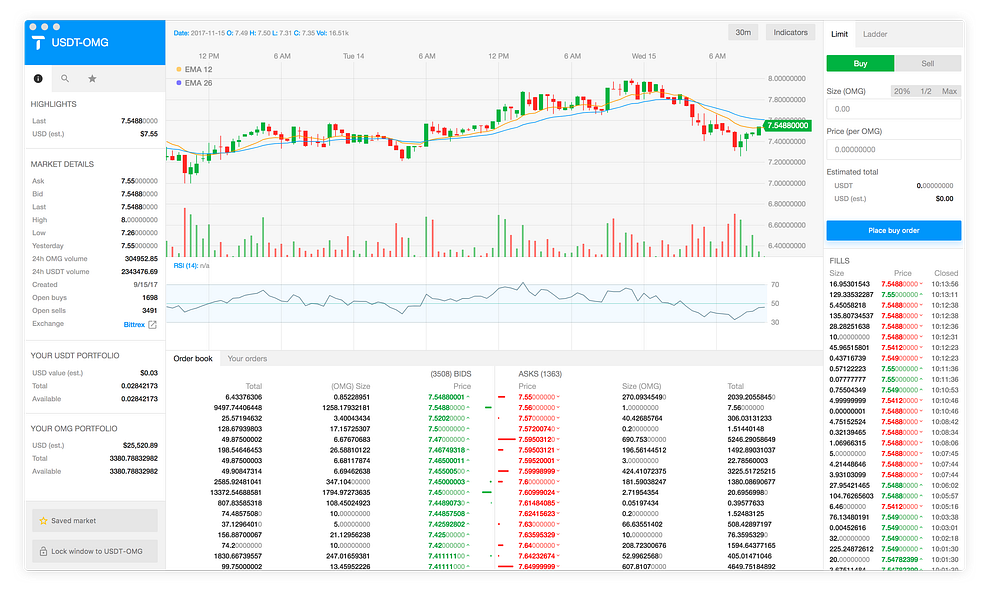Viewport: 989px width, 600px height.
Task: Focus the Price (per OMG) input field
Action: point(894,150)
